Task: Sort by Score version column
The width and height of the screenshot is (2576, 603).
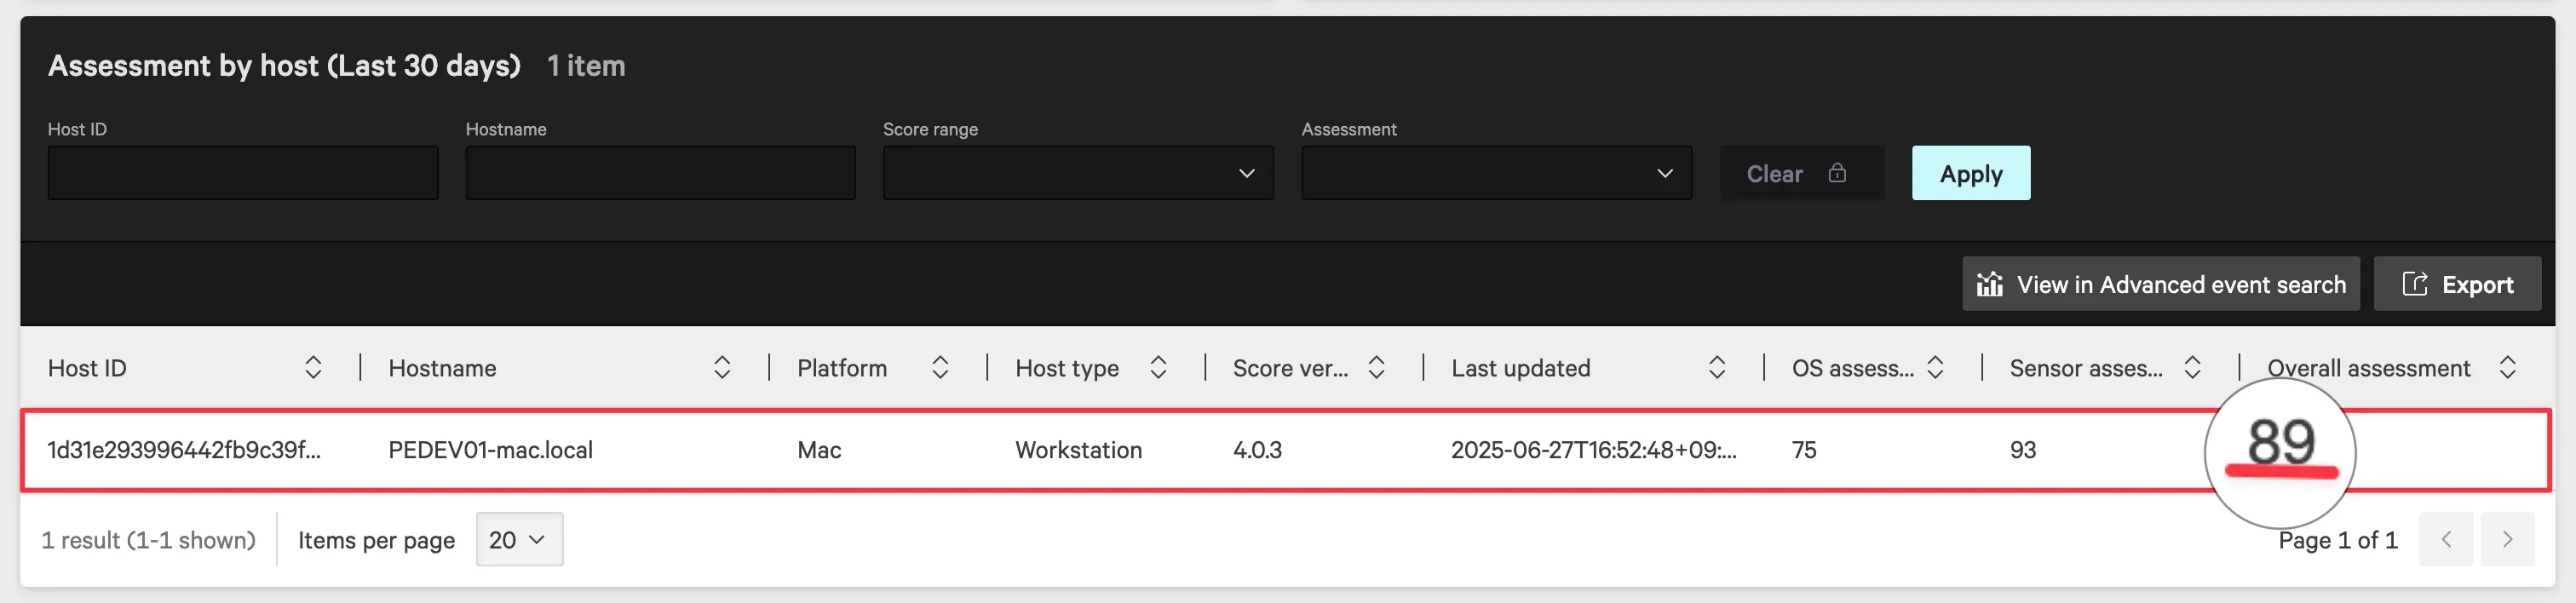Action: click(1375, 368)
